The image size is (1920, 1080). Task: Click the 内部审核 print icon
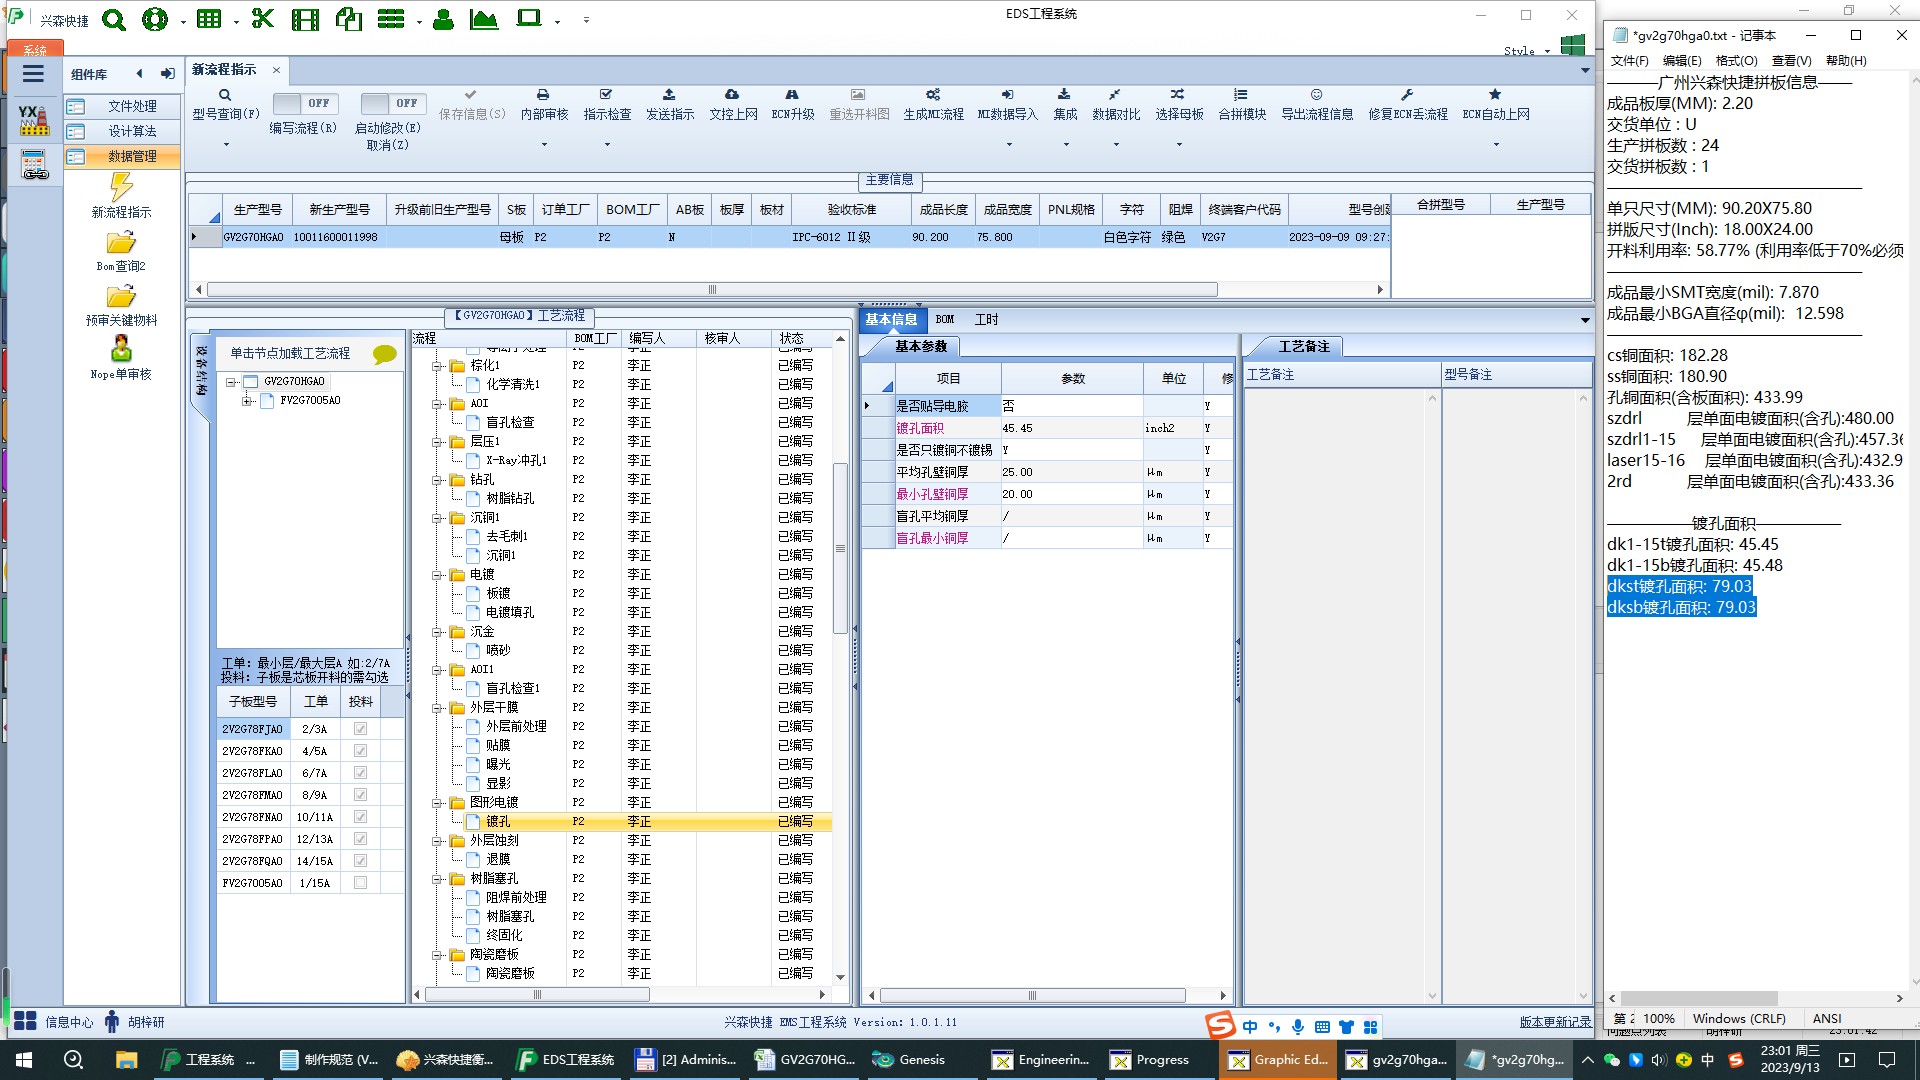543,95
